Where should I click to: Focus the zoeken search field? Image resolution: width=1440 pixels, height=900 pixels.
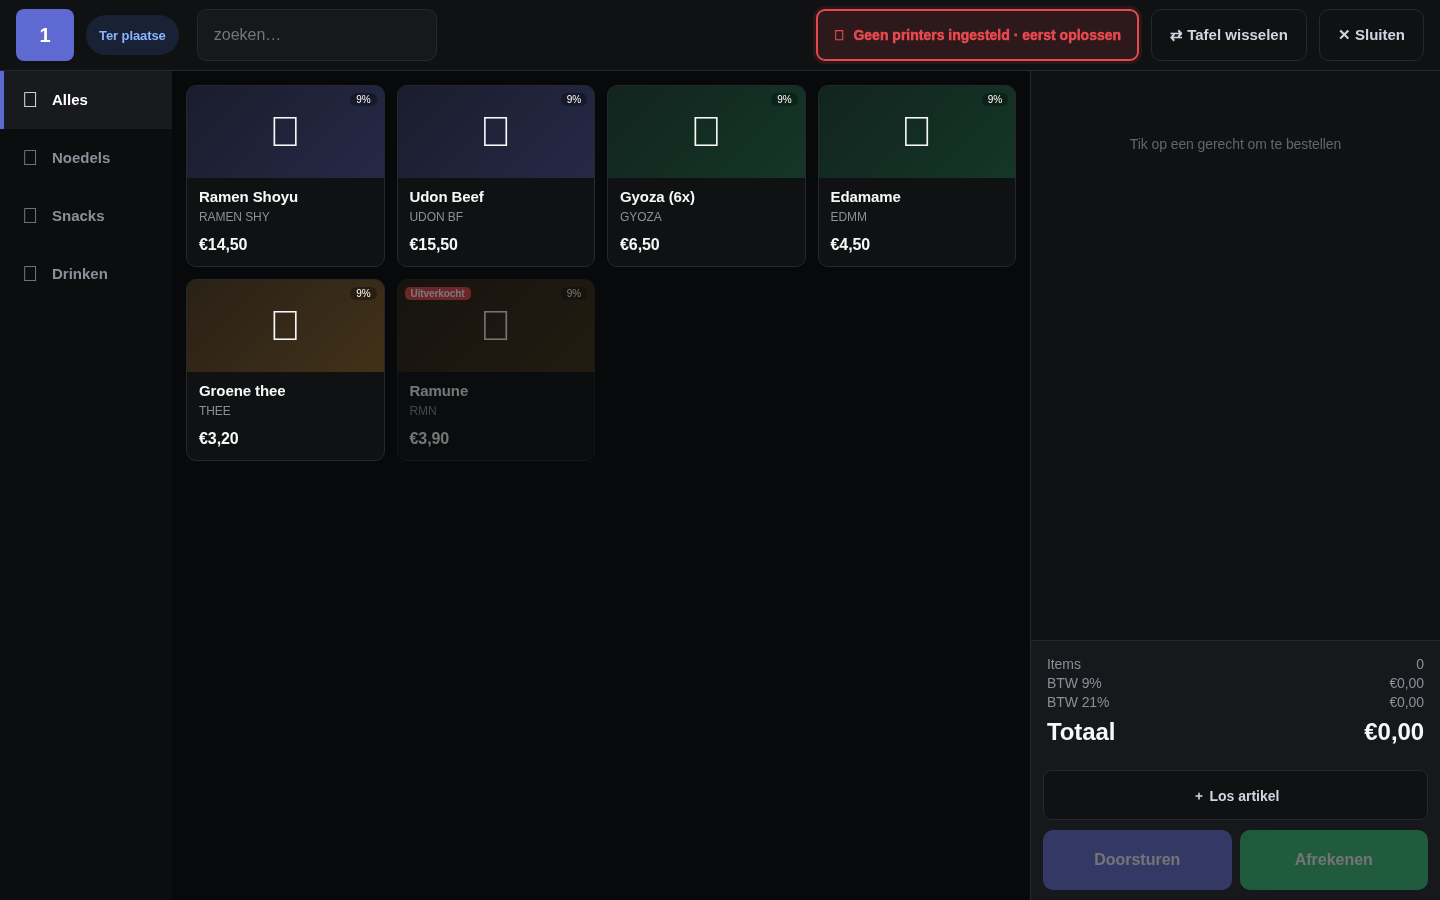pos(317,35)
